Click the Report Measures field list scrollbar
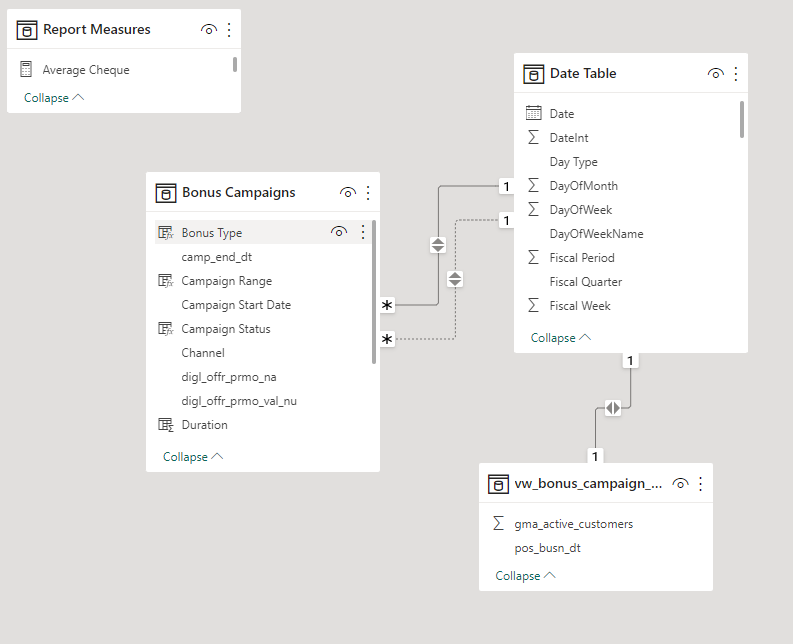Viewport: 793px width, 644px height. [x=235, y=64]
